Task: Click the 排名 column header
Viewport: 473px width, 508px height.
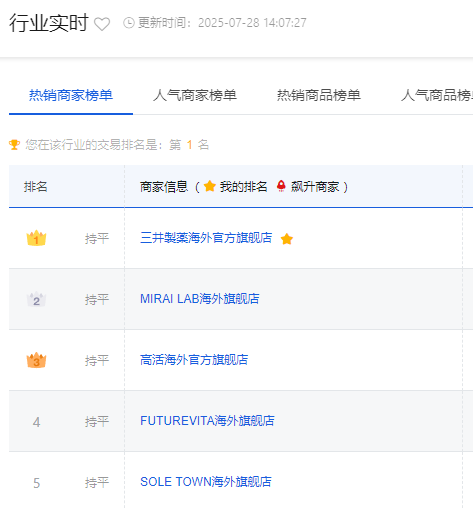Action: tap(36, 187)
